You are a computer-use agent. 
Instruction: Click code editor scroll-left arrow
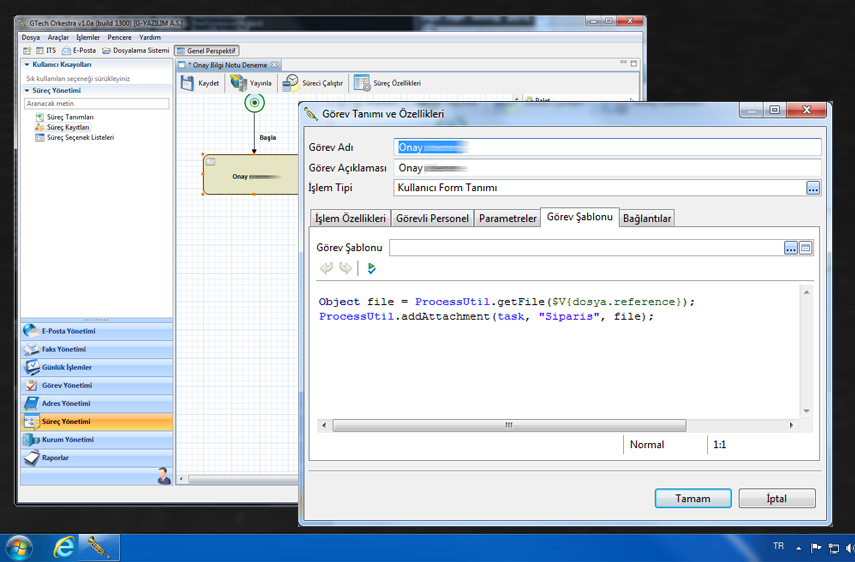324,425
